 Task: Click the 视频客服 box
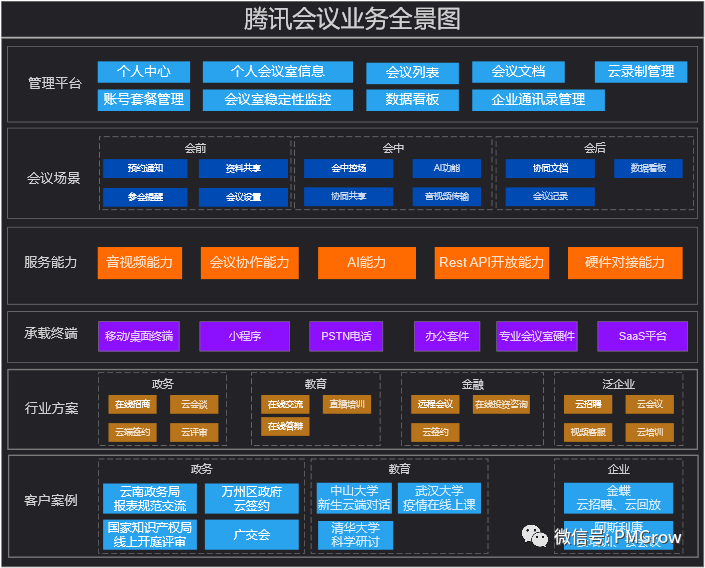(x=588, y=433)
